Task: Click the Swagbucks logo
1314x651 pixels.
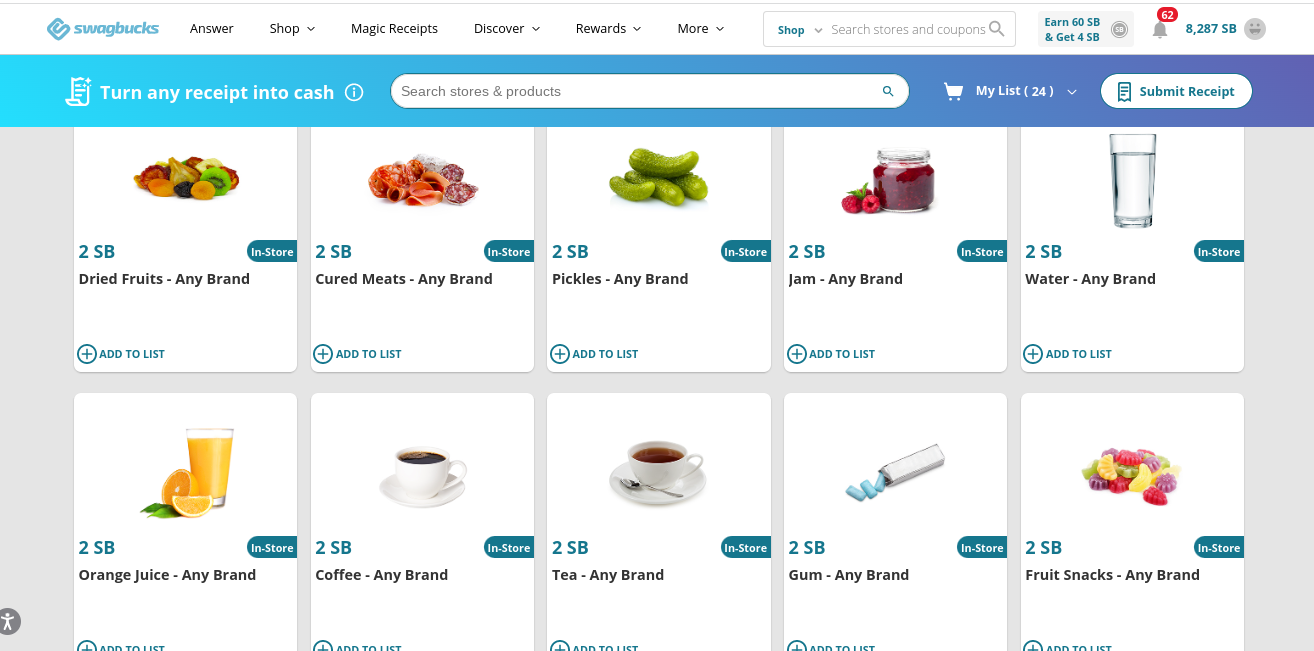Action: point(103,29)
